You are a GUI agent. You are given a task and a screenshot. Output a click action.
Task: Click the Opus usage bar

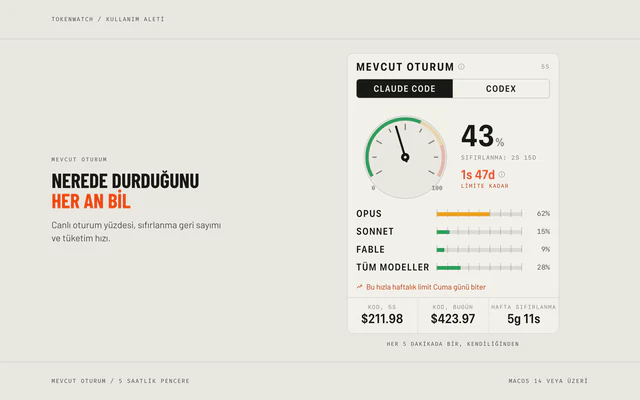[x=479, y=213]
